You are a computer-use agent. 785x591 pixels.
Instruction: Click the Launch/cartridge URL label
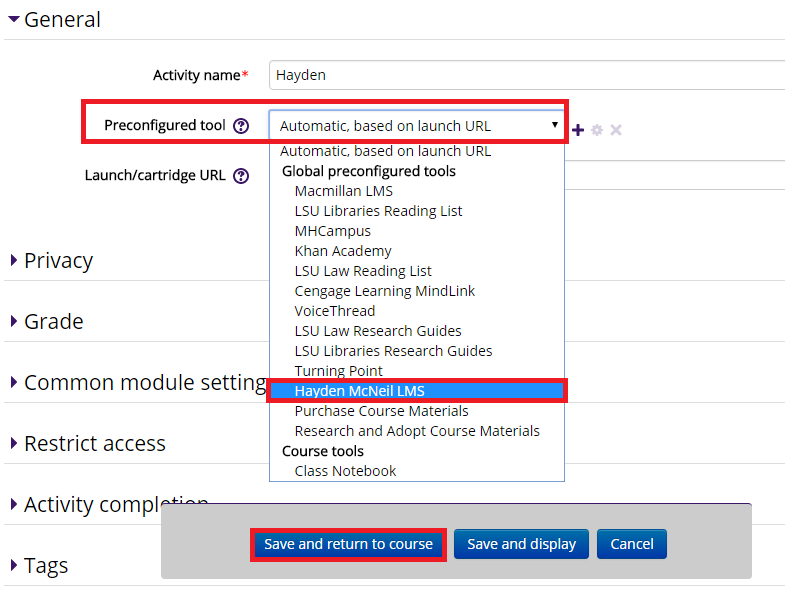click(155, 175)
